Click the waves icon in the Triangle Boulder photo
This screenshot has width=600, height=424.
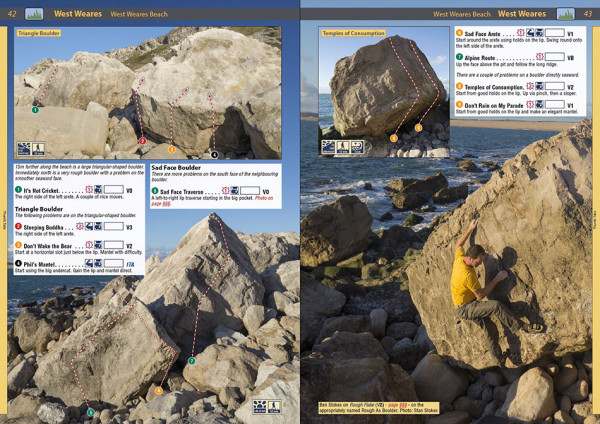pyautogui.click(x=24, y=149)
